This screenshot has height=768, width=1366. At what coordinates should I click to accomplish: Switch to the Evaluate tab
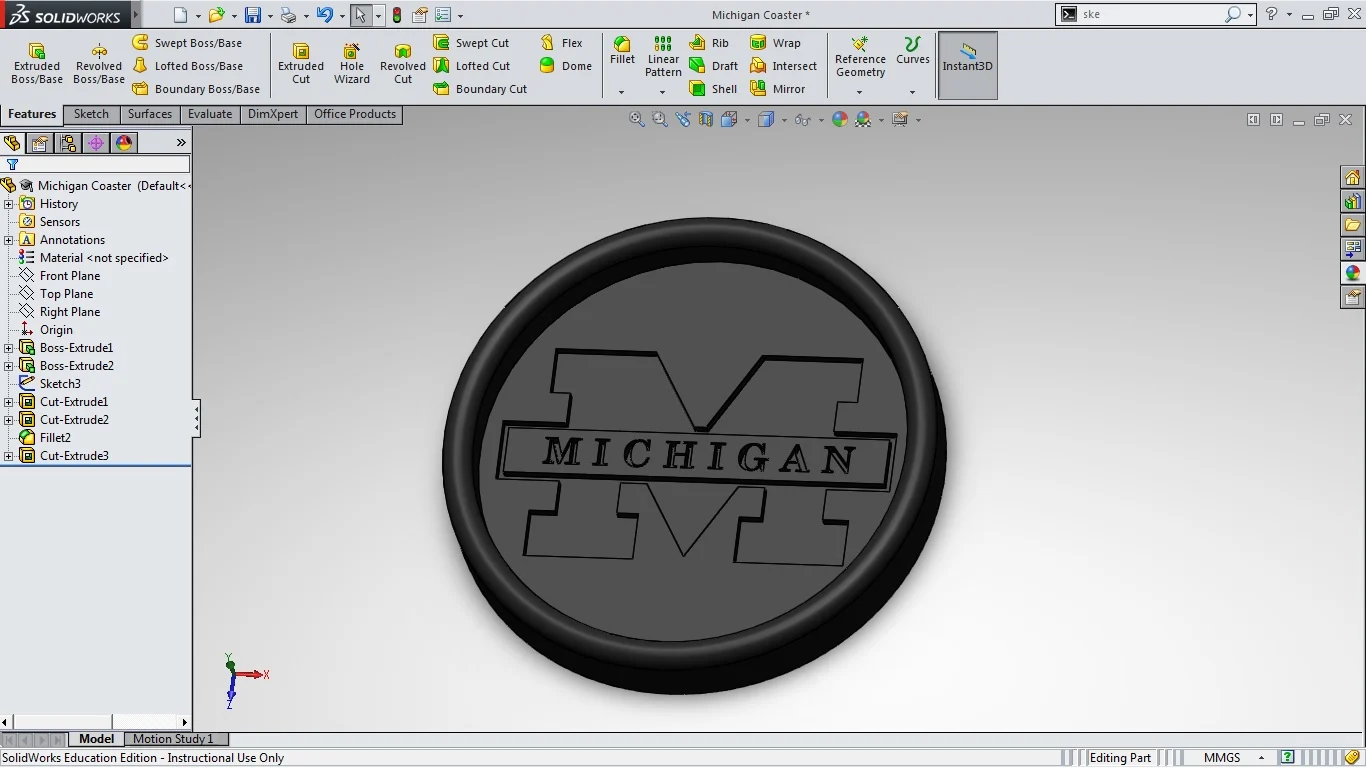pos(210,114)
